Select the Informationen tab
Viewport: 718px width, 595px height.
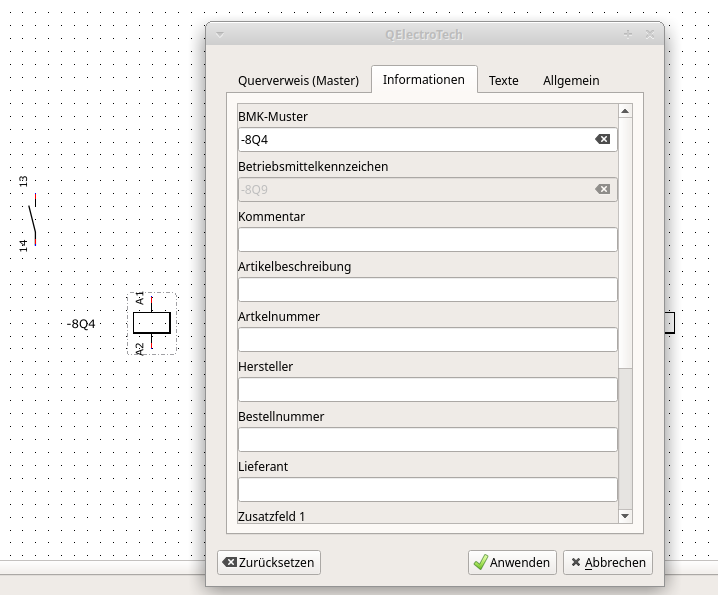pos(423,79)
